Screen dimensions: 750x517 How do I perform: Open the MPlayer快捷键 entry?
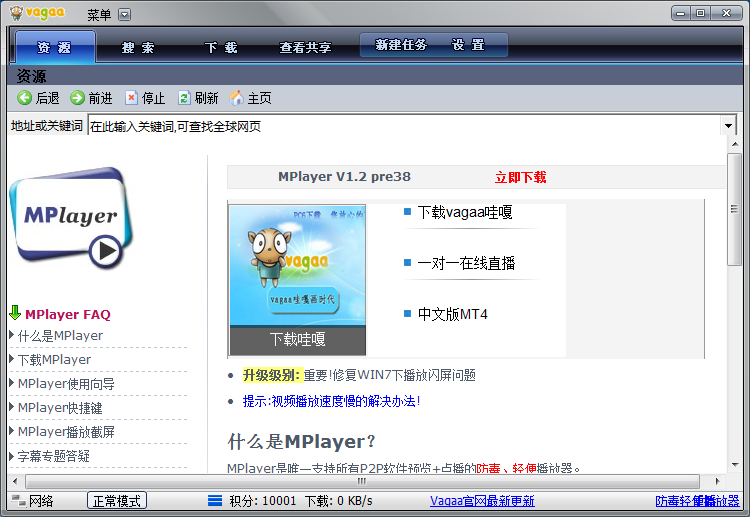point(60,407)
